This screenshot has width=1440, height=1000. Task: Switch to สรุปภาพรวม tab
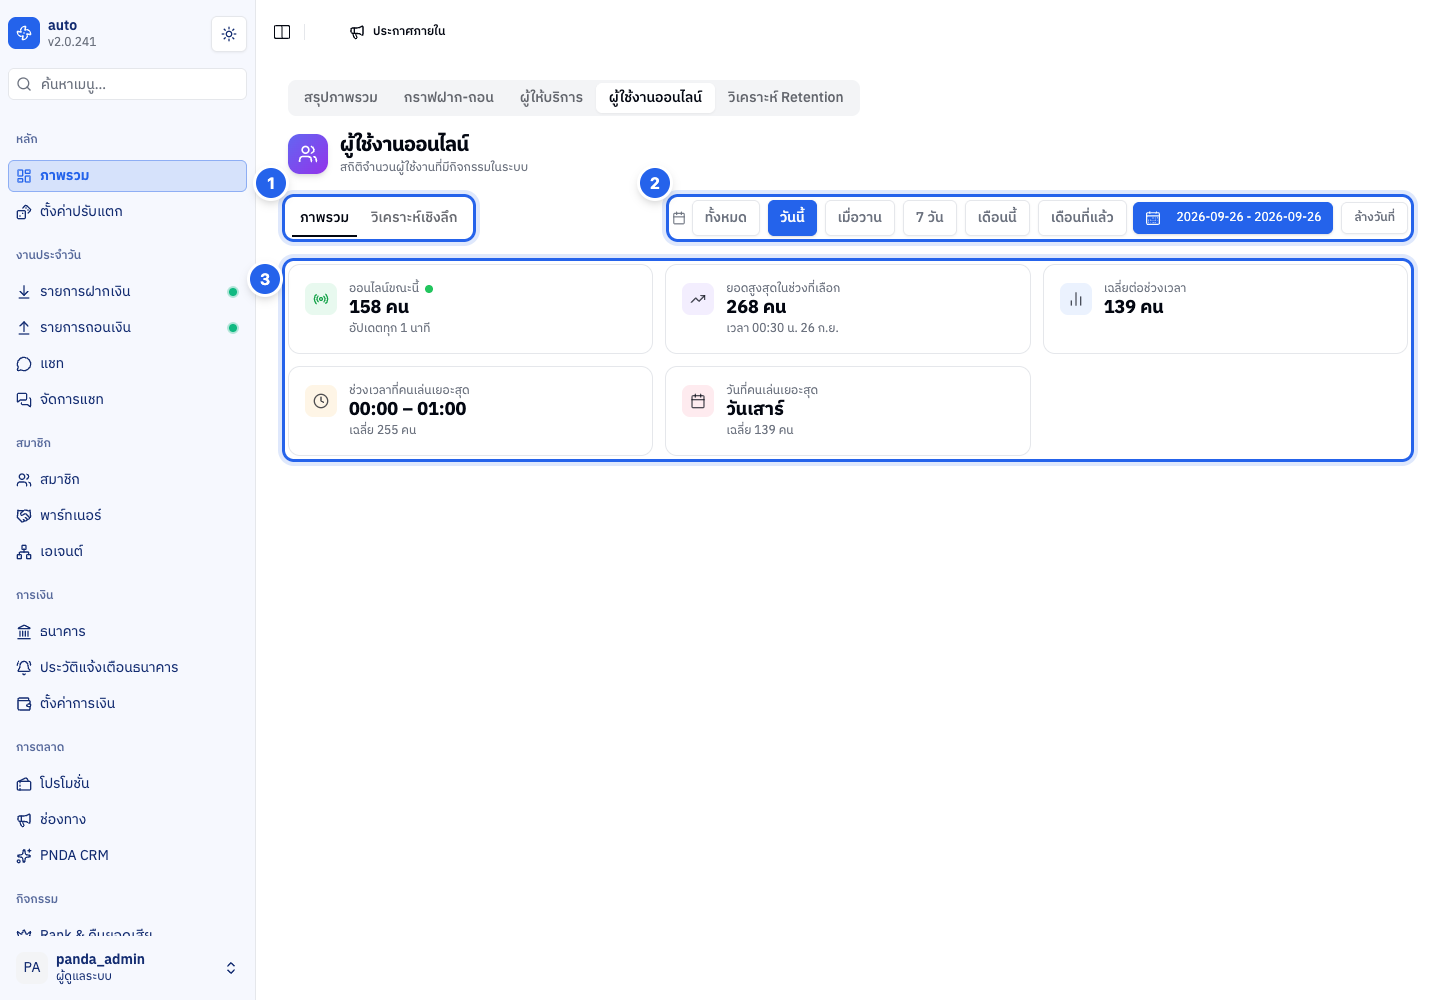pos(341,98)
